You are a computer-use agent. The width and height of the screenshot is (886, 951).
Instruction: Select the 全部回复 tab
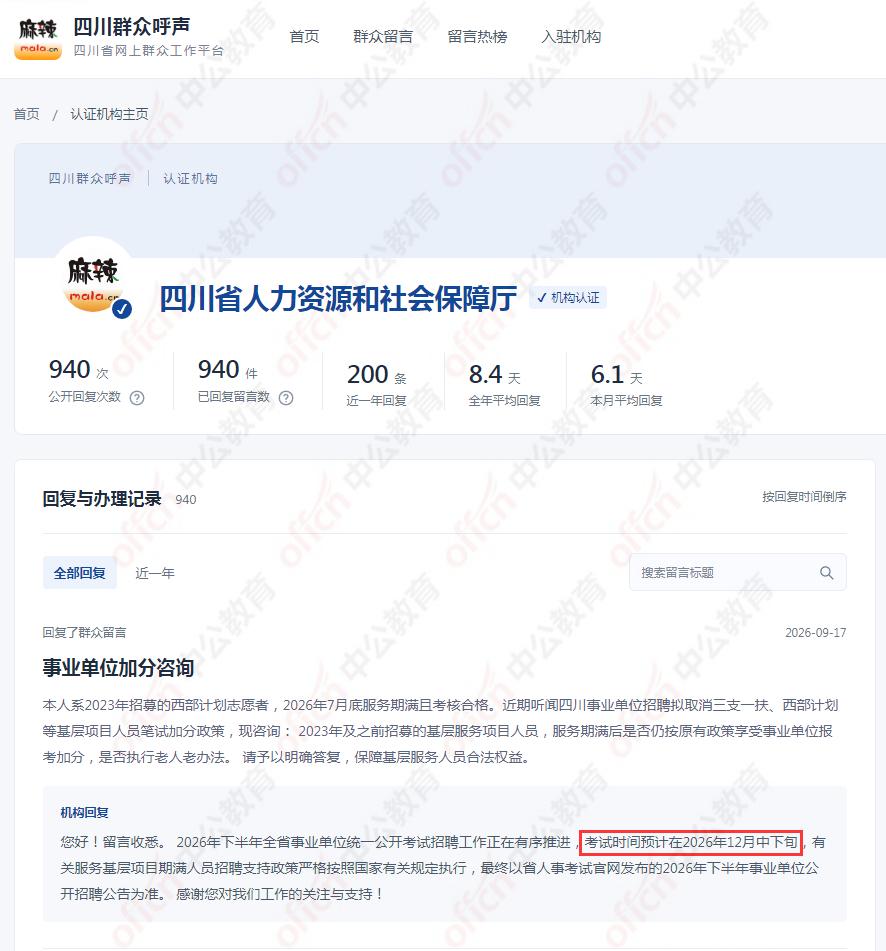point(79,573)
